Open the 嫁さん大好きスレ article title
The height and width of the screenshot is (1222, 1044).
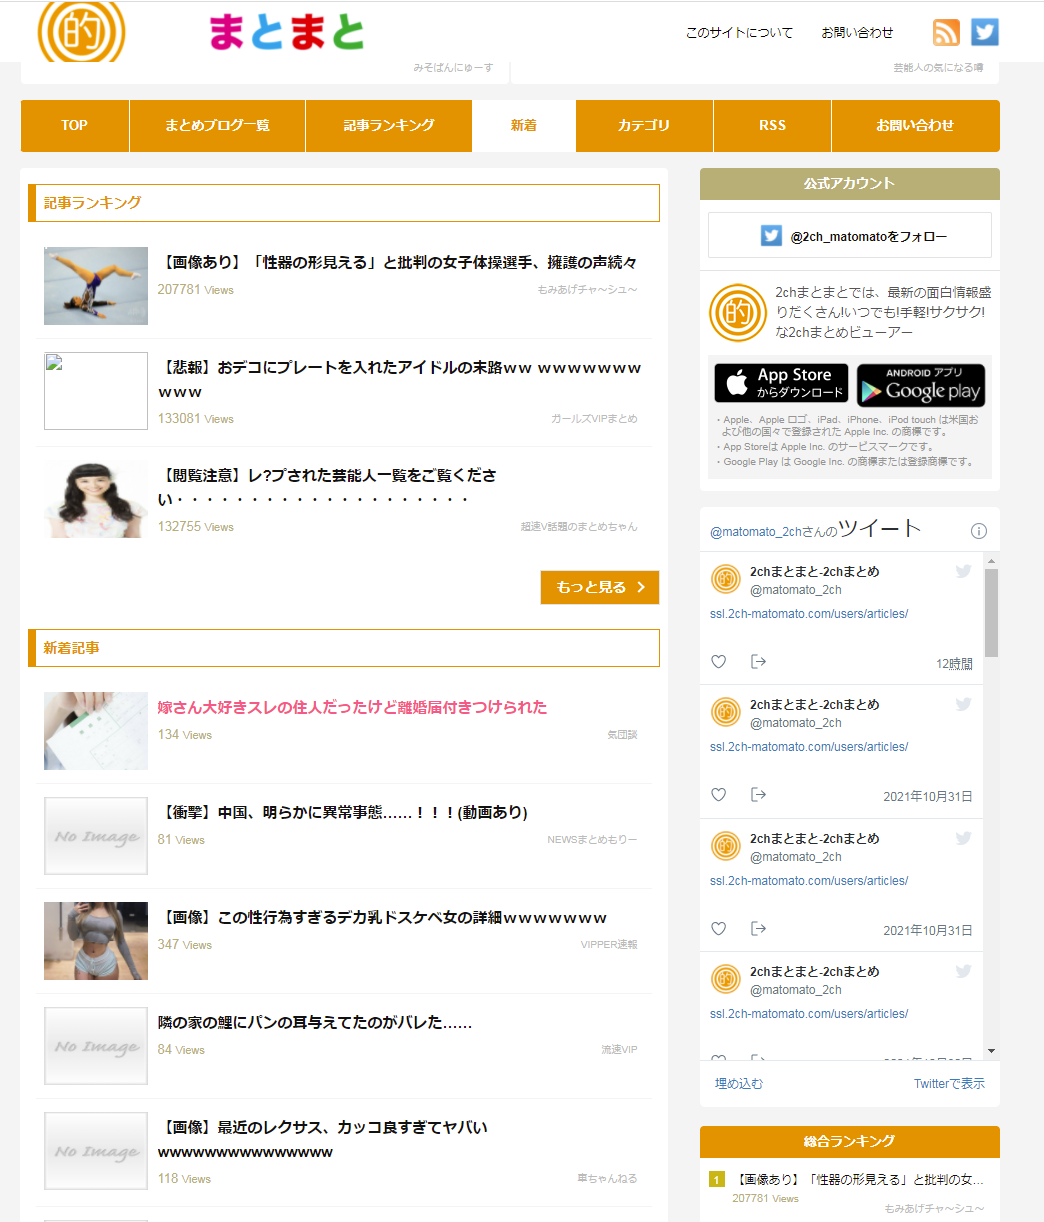353,707
